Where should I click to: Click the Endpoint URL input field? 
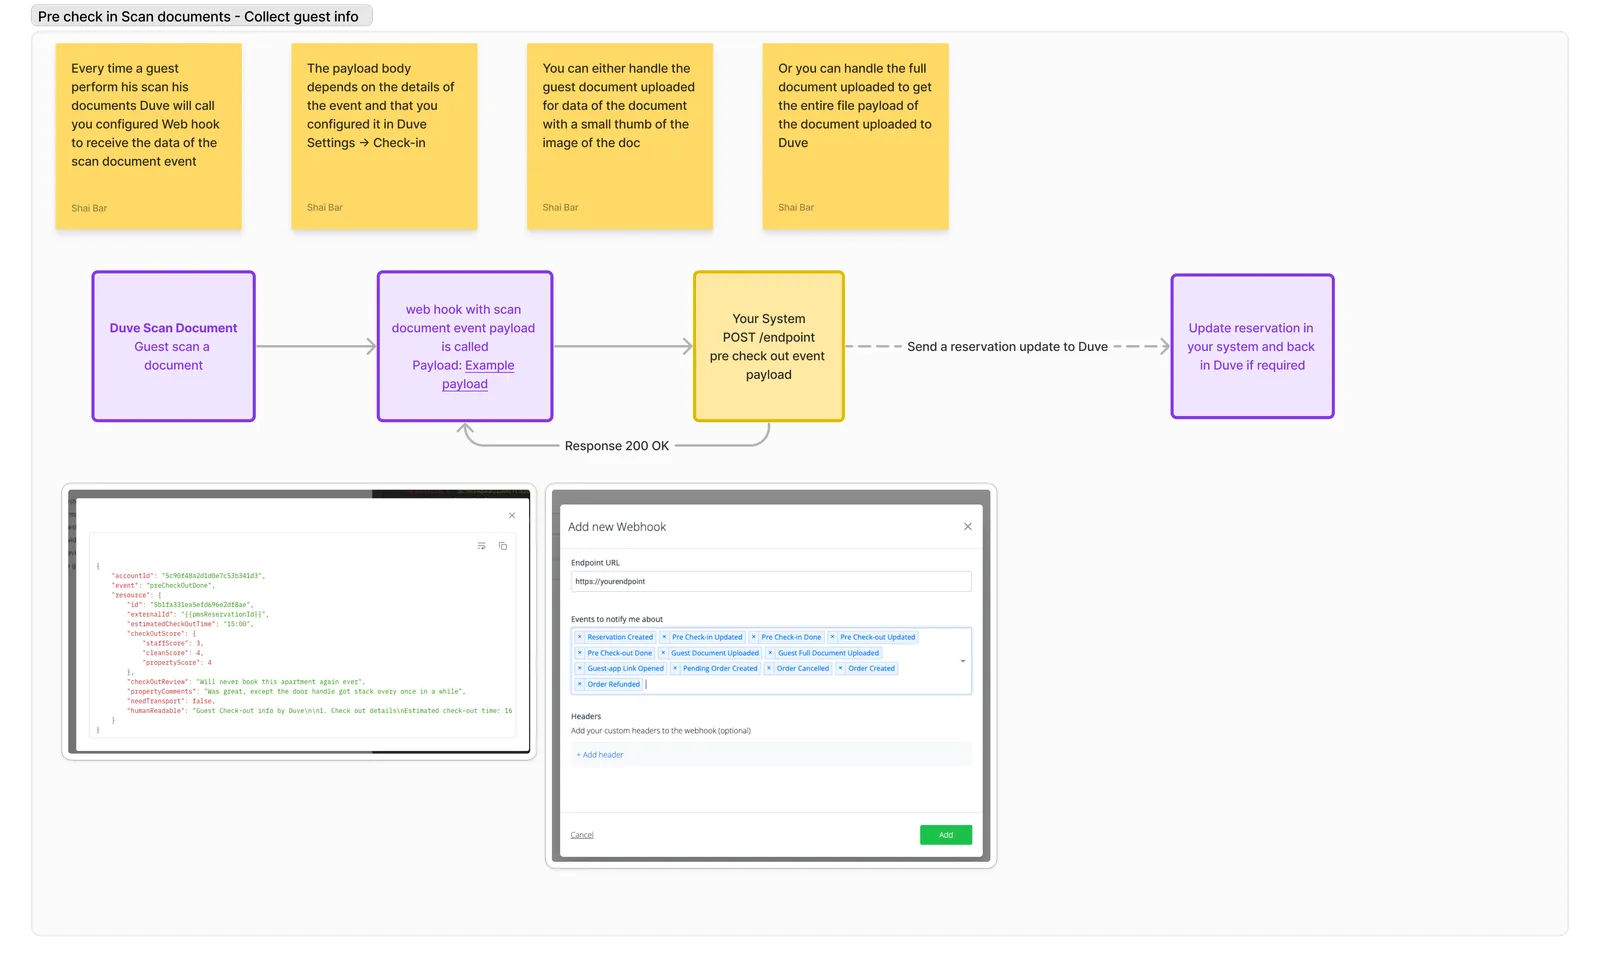pos(771,582)
